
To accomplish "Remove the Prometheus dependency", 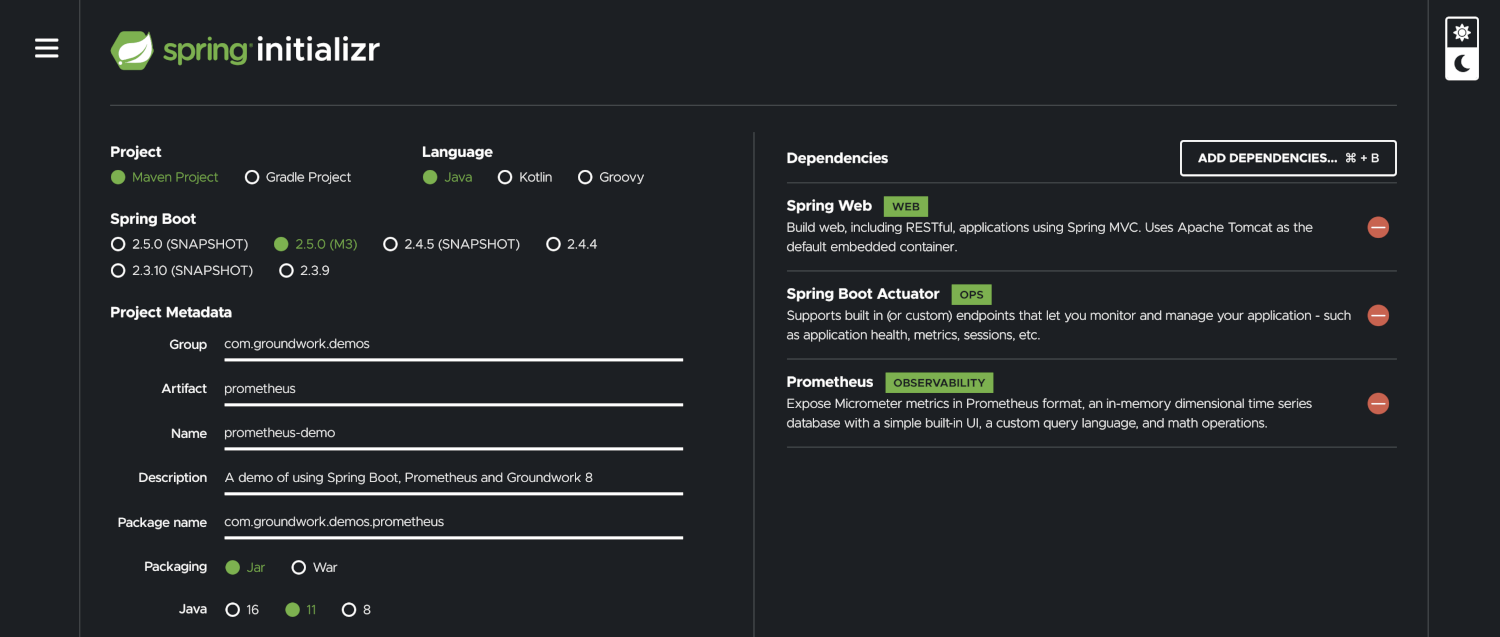I will click(x=1378, y=404).
